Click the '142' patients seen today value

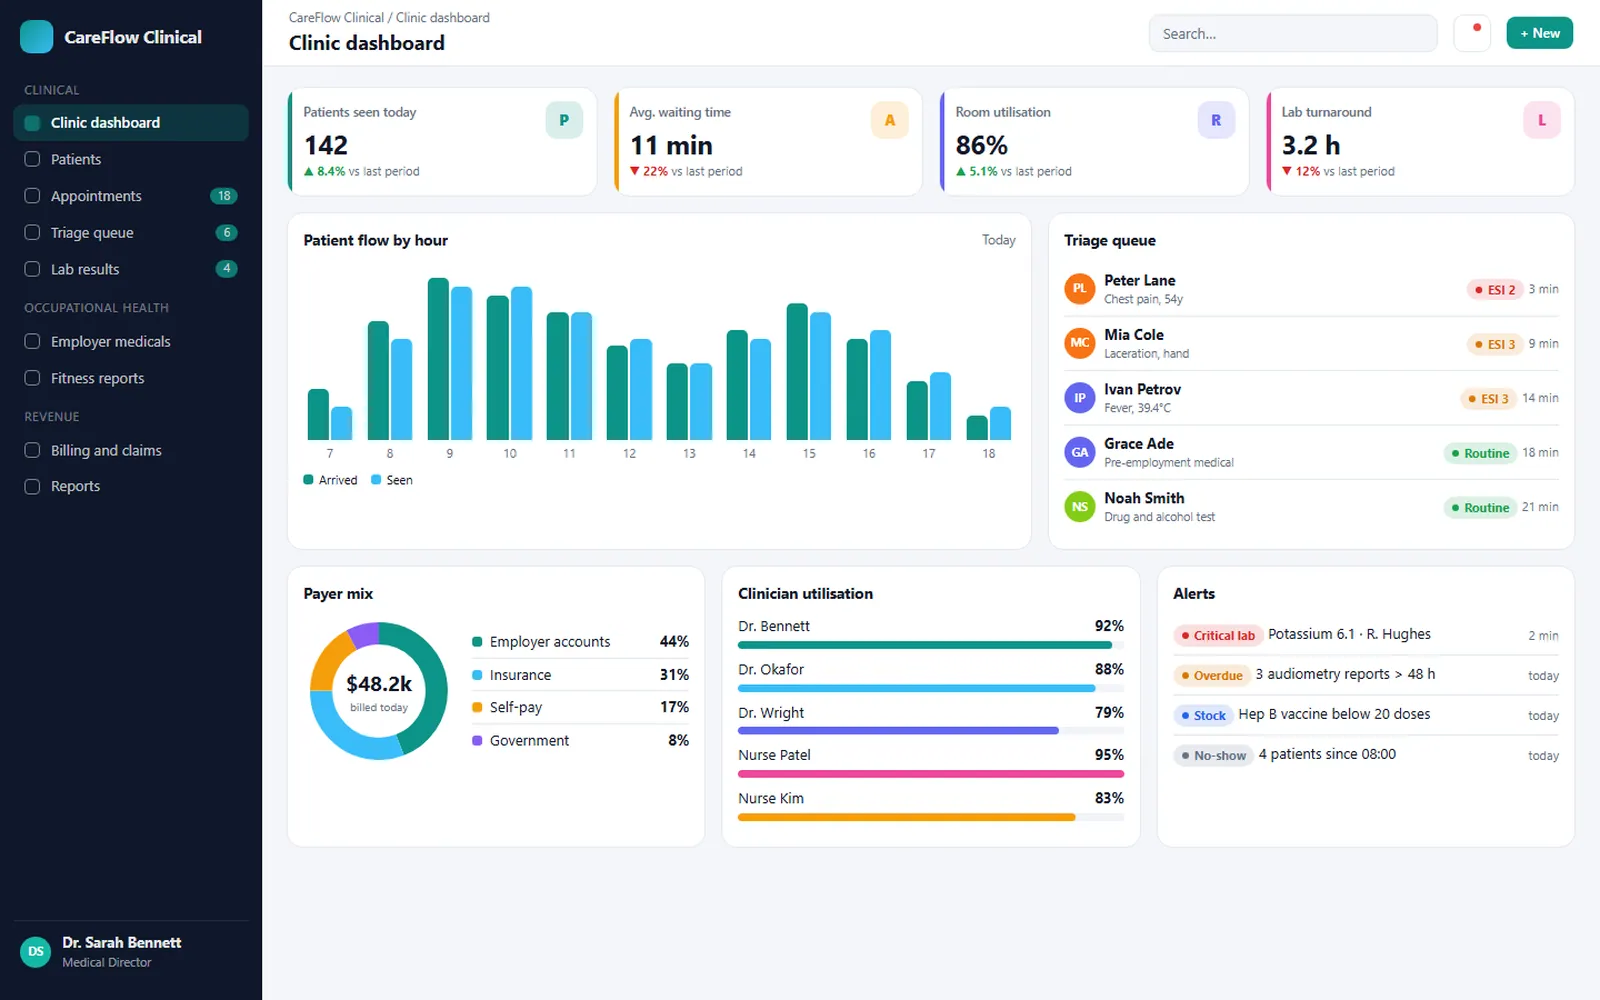click(x=326, y=146)
